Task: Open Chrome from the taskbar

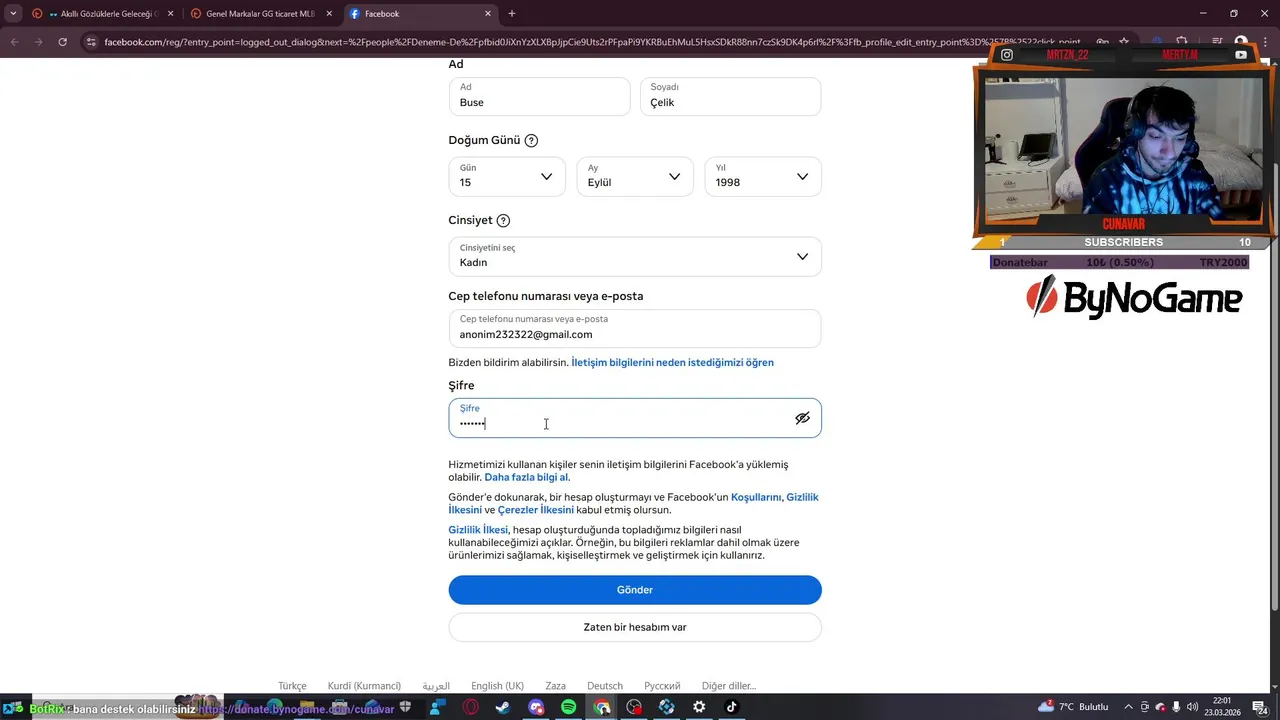Action: (602, 707)
